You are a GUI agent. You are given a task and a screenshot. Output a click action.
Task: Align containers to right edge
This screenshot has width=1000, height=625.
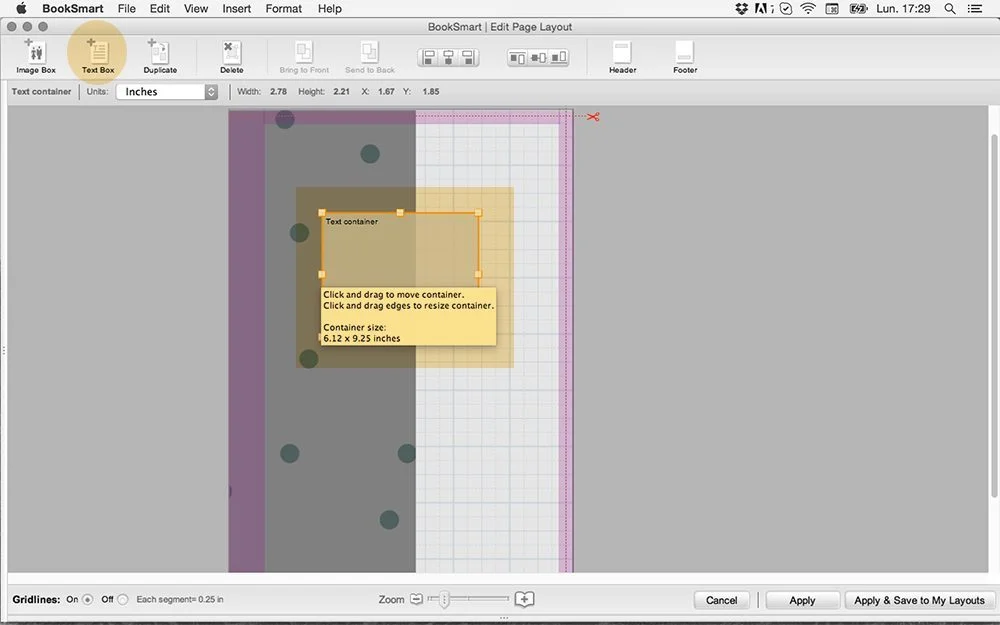click(x=468, y=57)
